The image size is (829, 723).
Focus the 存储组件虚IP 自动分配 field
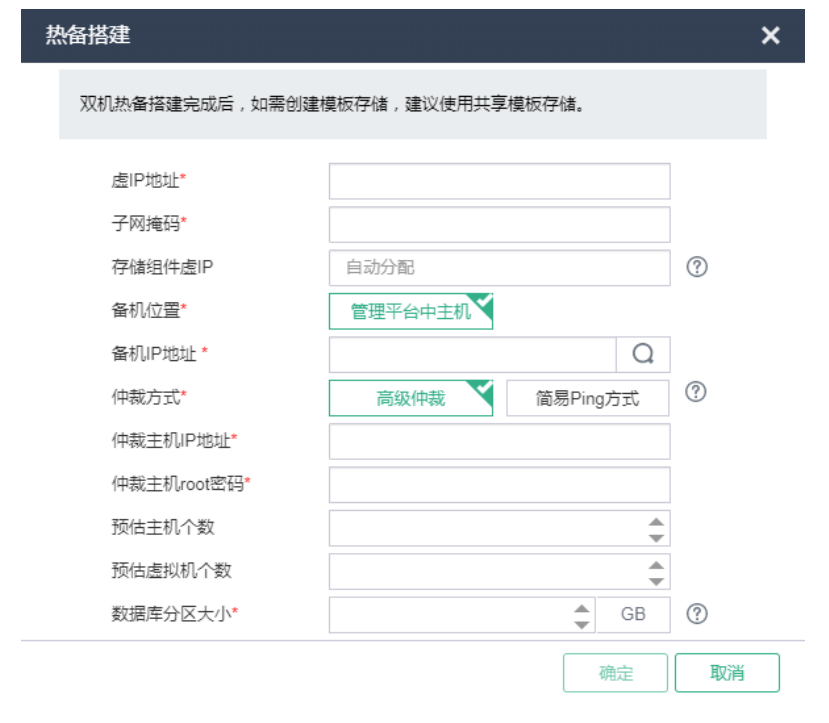pos(500,268)
